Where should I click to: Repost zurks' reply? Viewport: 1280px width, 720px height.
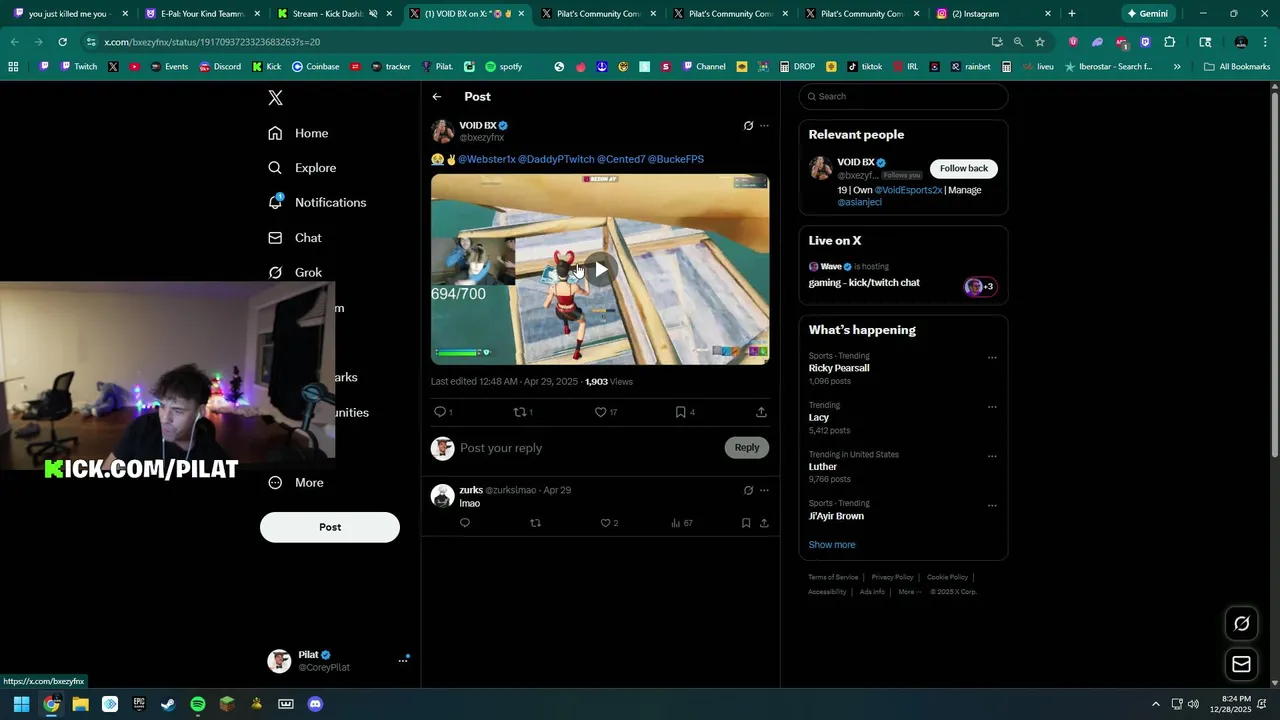coord(535,523)
